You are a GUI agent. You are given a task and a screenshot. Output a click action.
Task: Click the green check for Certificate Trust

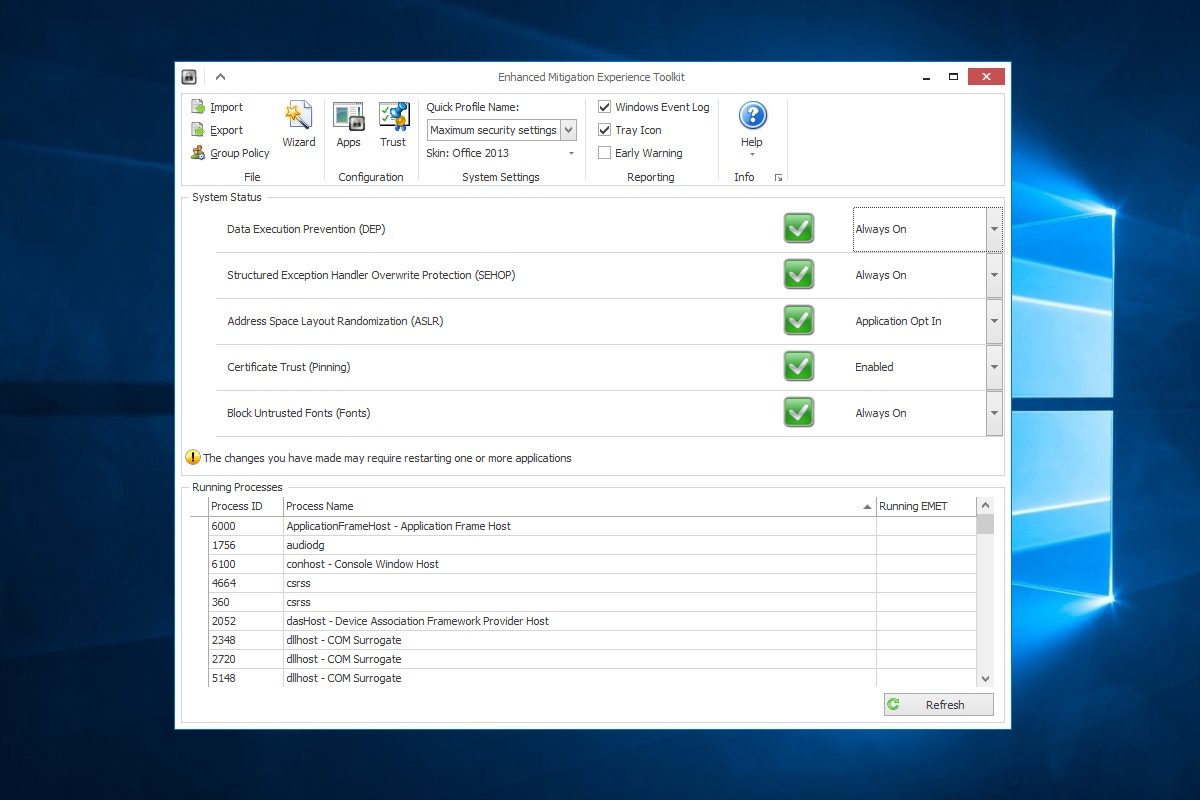pyautogui.click(x=798, y=367)
